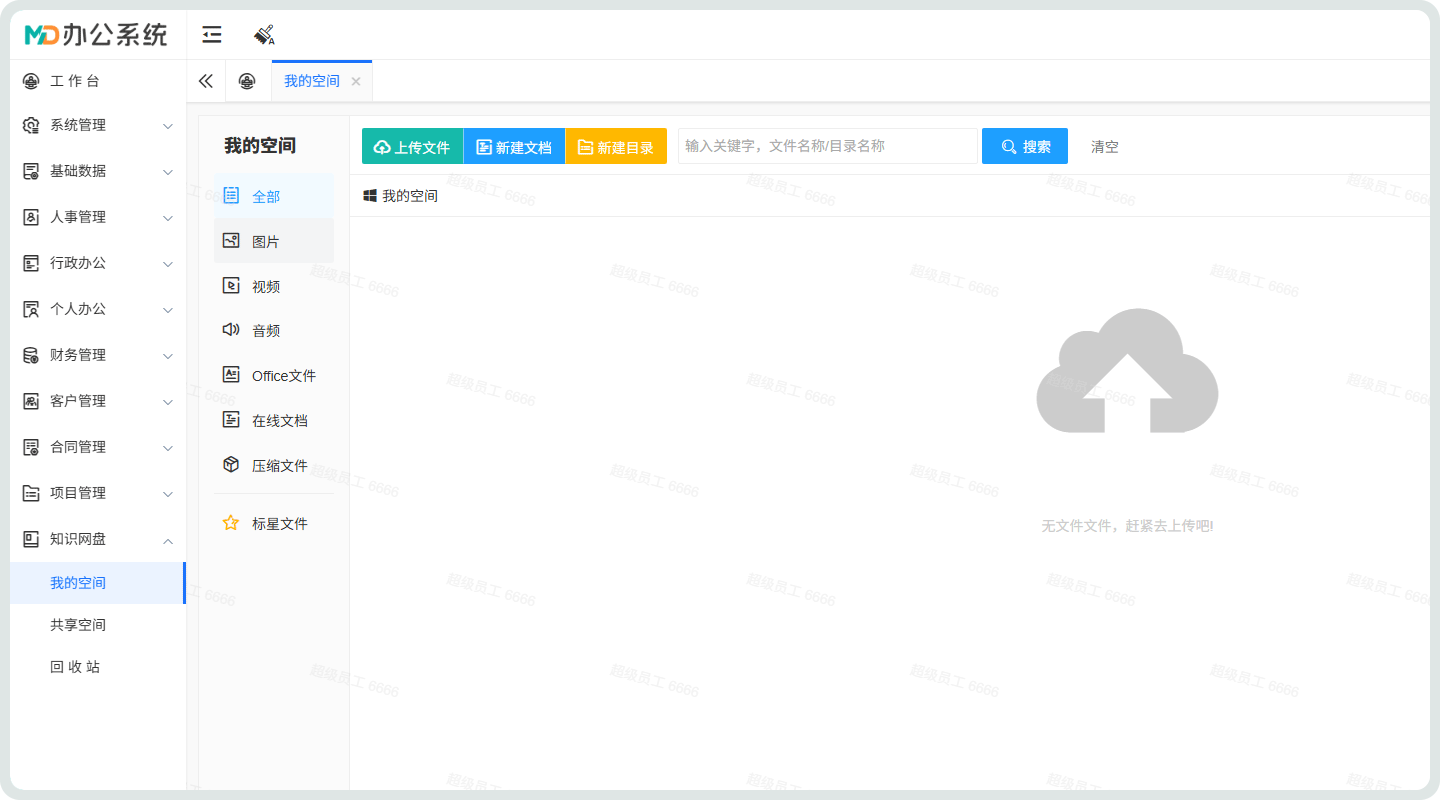1440x800 pixels.
Task: Expand the 财务管理 menu
Action: click(98, 355)
